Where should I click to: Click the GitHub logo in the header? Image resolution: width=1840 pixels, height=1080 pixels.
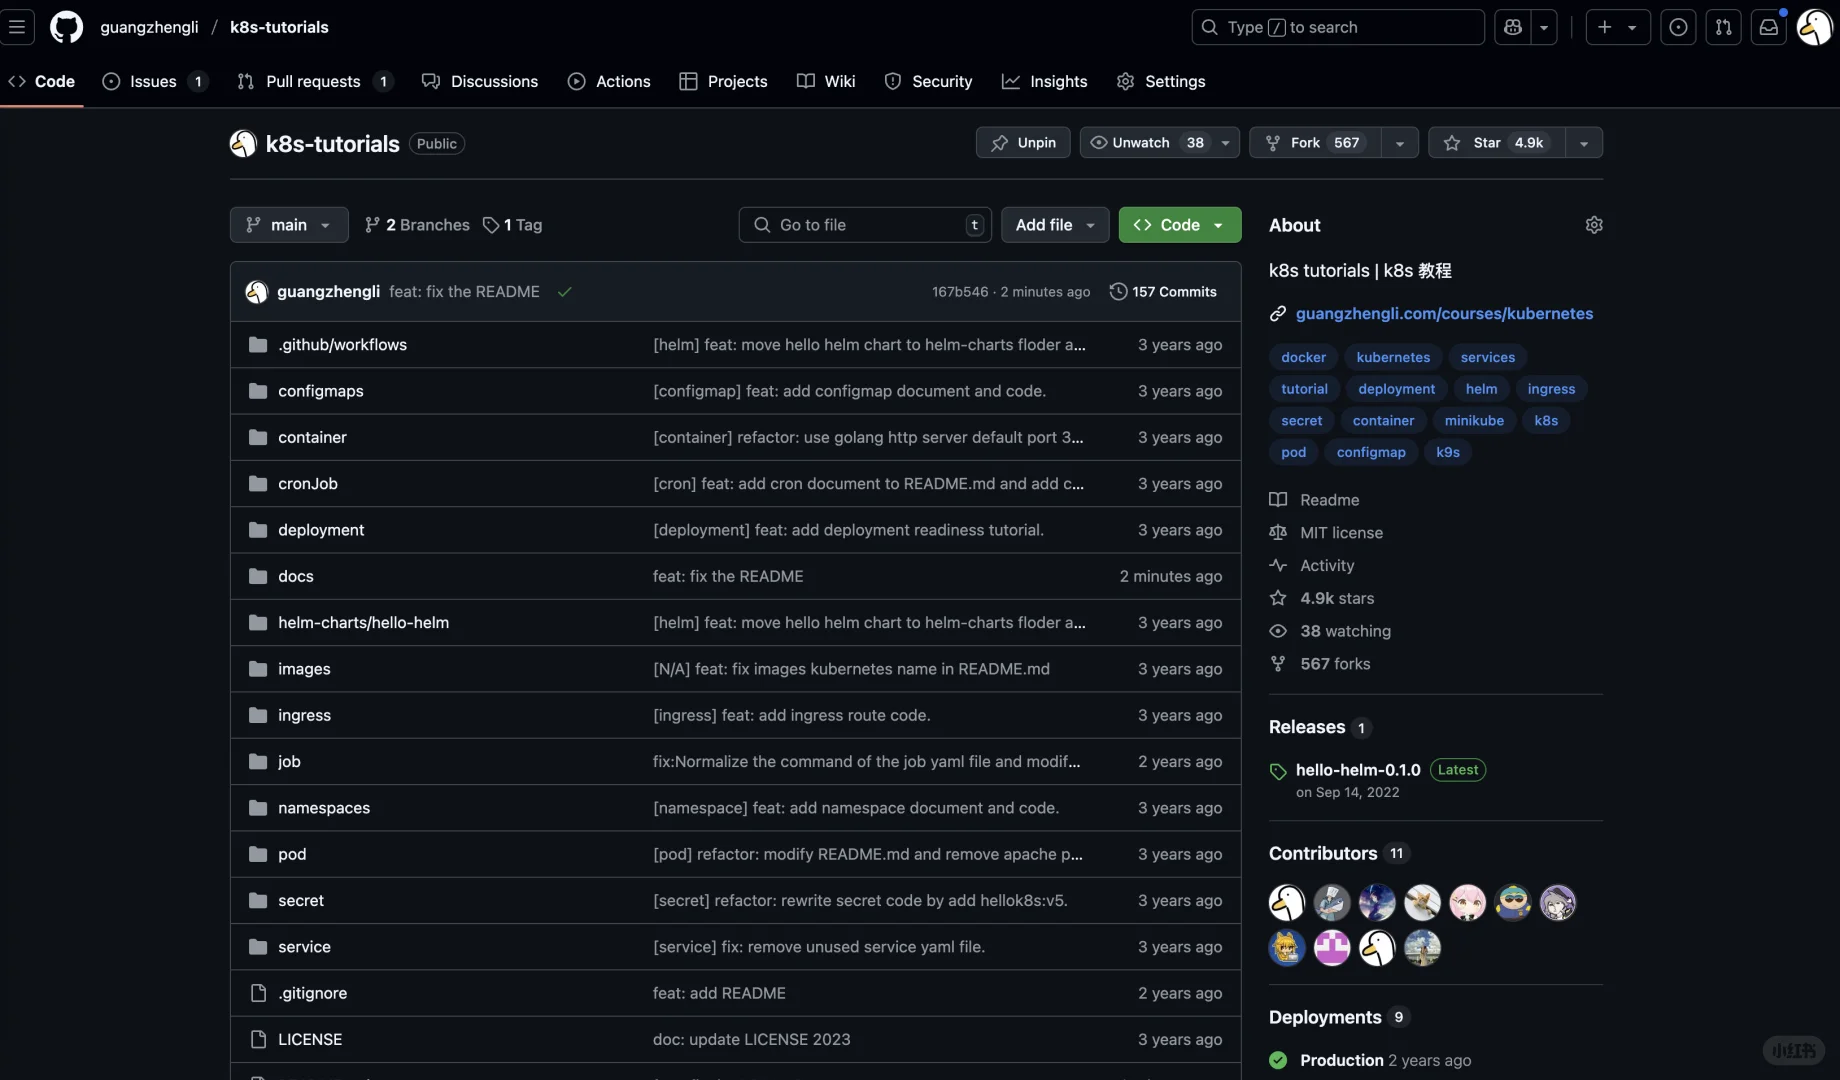click(x=66, y=27)
